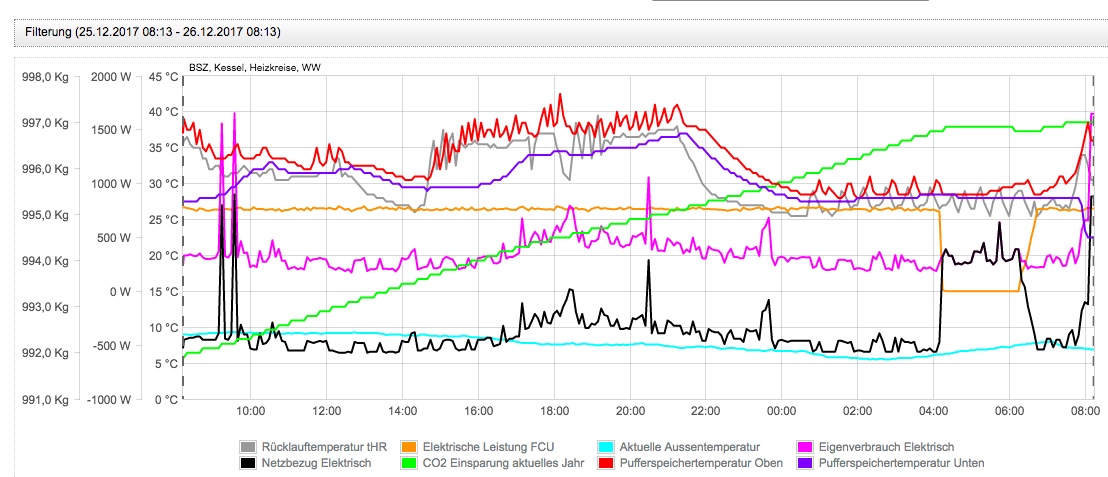This screenshot has height=477, width=1108.
Task: Click the 1500 W axis label
Action: tap(112, 130)
